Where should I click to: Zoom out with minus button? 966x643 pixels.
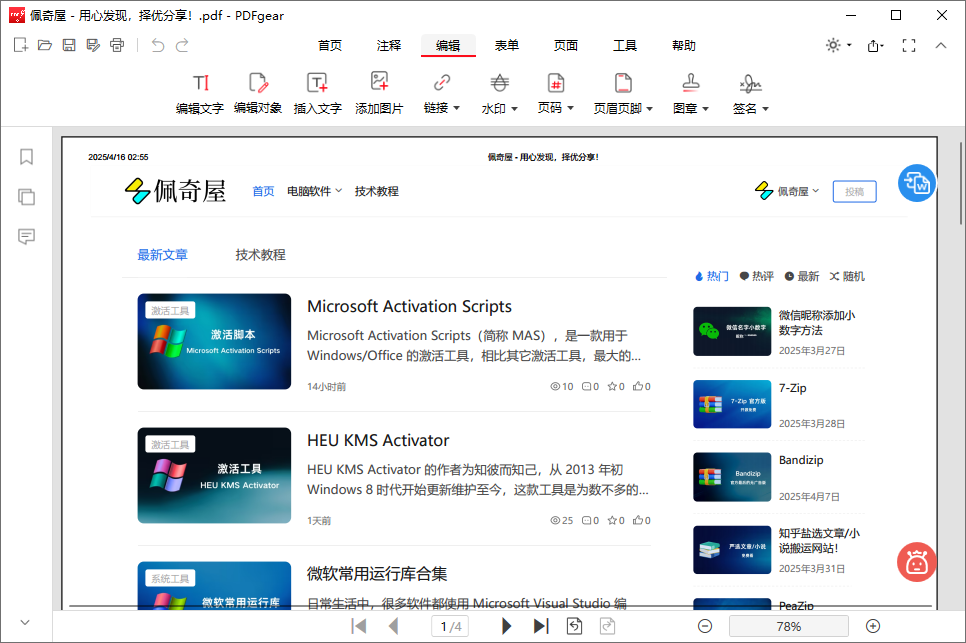[x=705, y=626]
